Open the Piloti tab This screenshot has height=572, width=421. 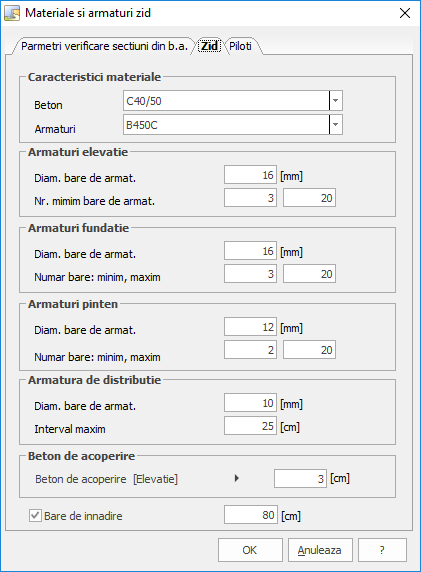coord(240,46)
